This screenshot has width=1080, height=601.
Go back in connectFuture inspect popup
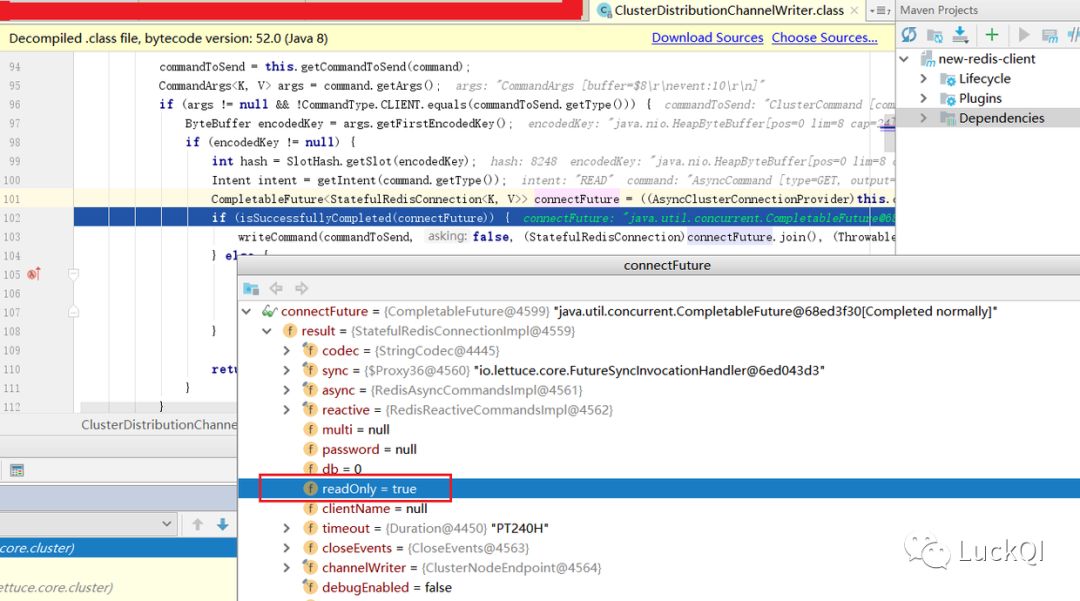[x=276, y=288]
